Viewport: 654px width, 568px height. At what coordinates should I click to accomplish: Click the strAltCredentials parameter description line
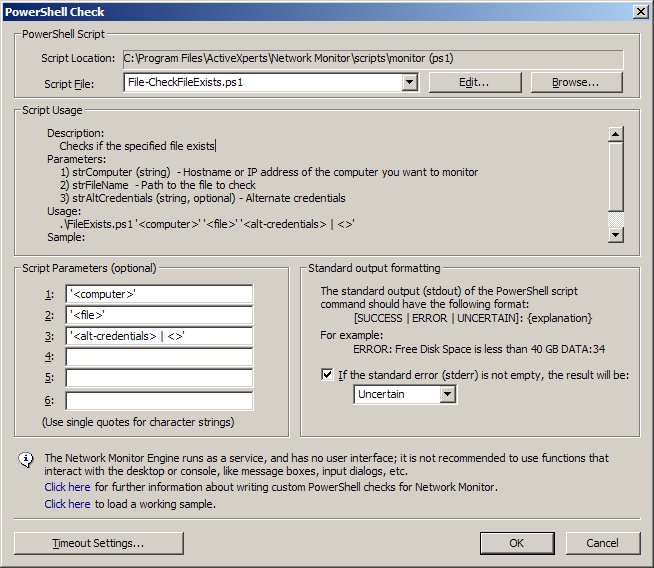pyautogui.click(x=203, y=198)
